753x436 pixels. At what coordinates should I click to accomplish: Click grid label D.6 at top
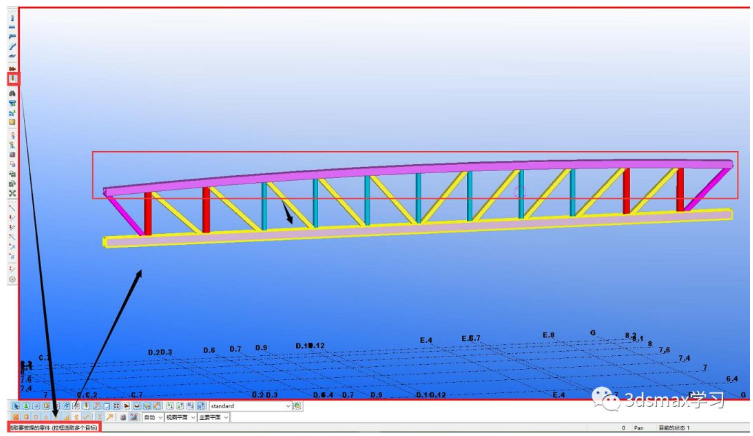pyautogui.click(x=209, y=350)
